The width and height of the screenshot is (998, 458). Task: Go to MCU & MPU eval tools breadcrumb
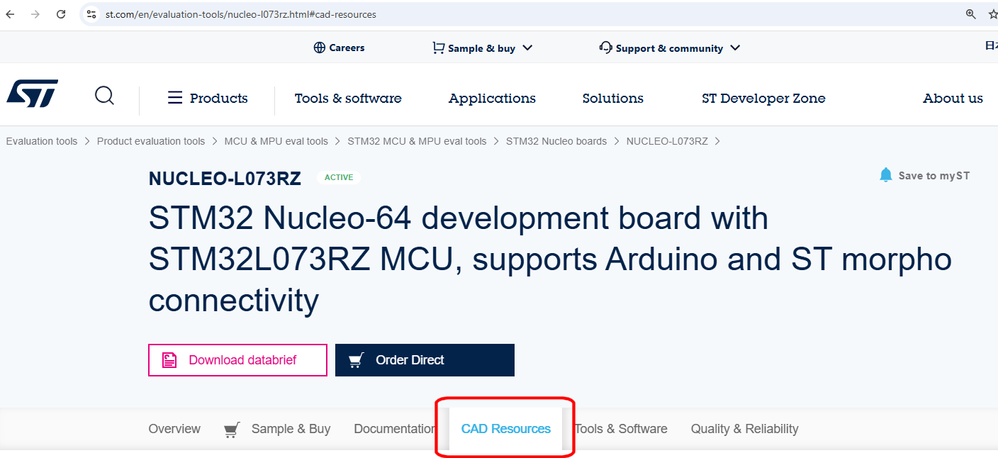point(276,141)
